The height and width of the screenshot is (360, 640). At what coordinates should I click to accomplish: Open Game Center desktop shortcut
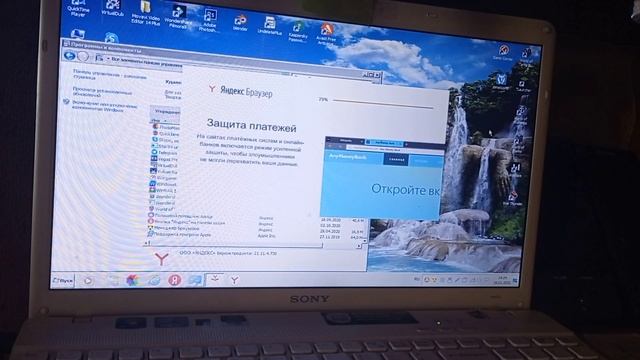503,53
